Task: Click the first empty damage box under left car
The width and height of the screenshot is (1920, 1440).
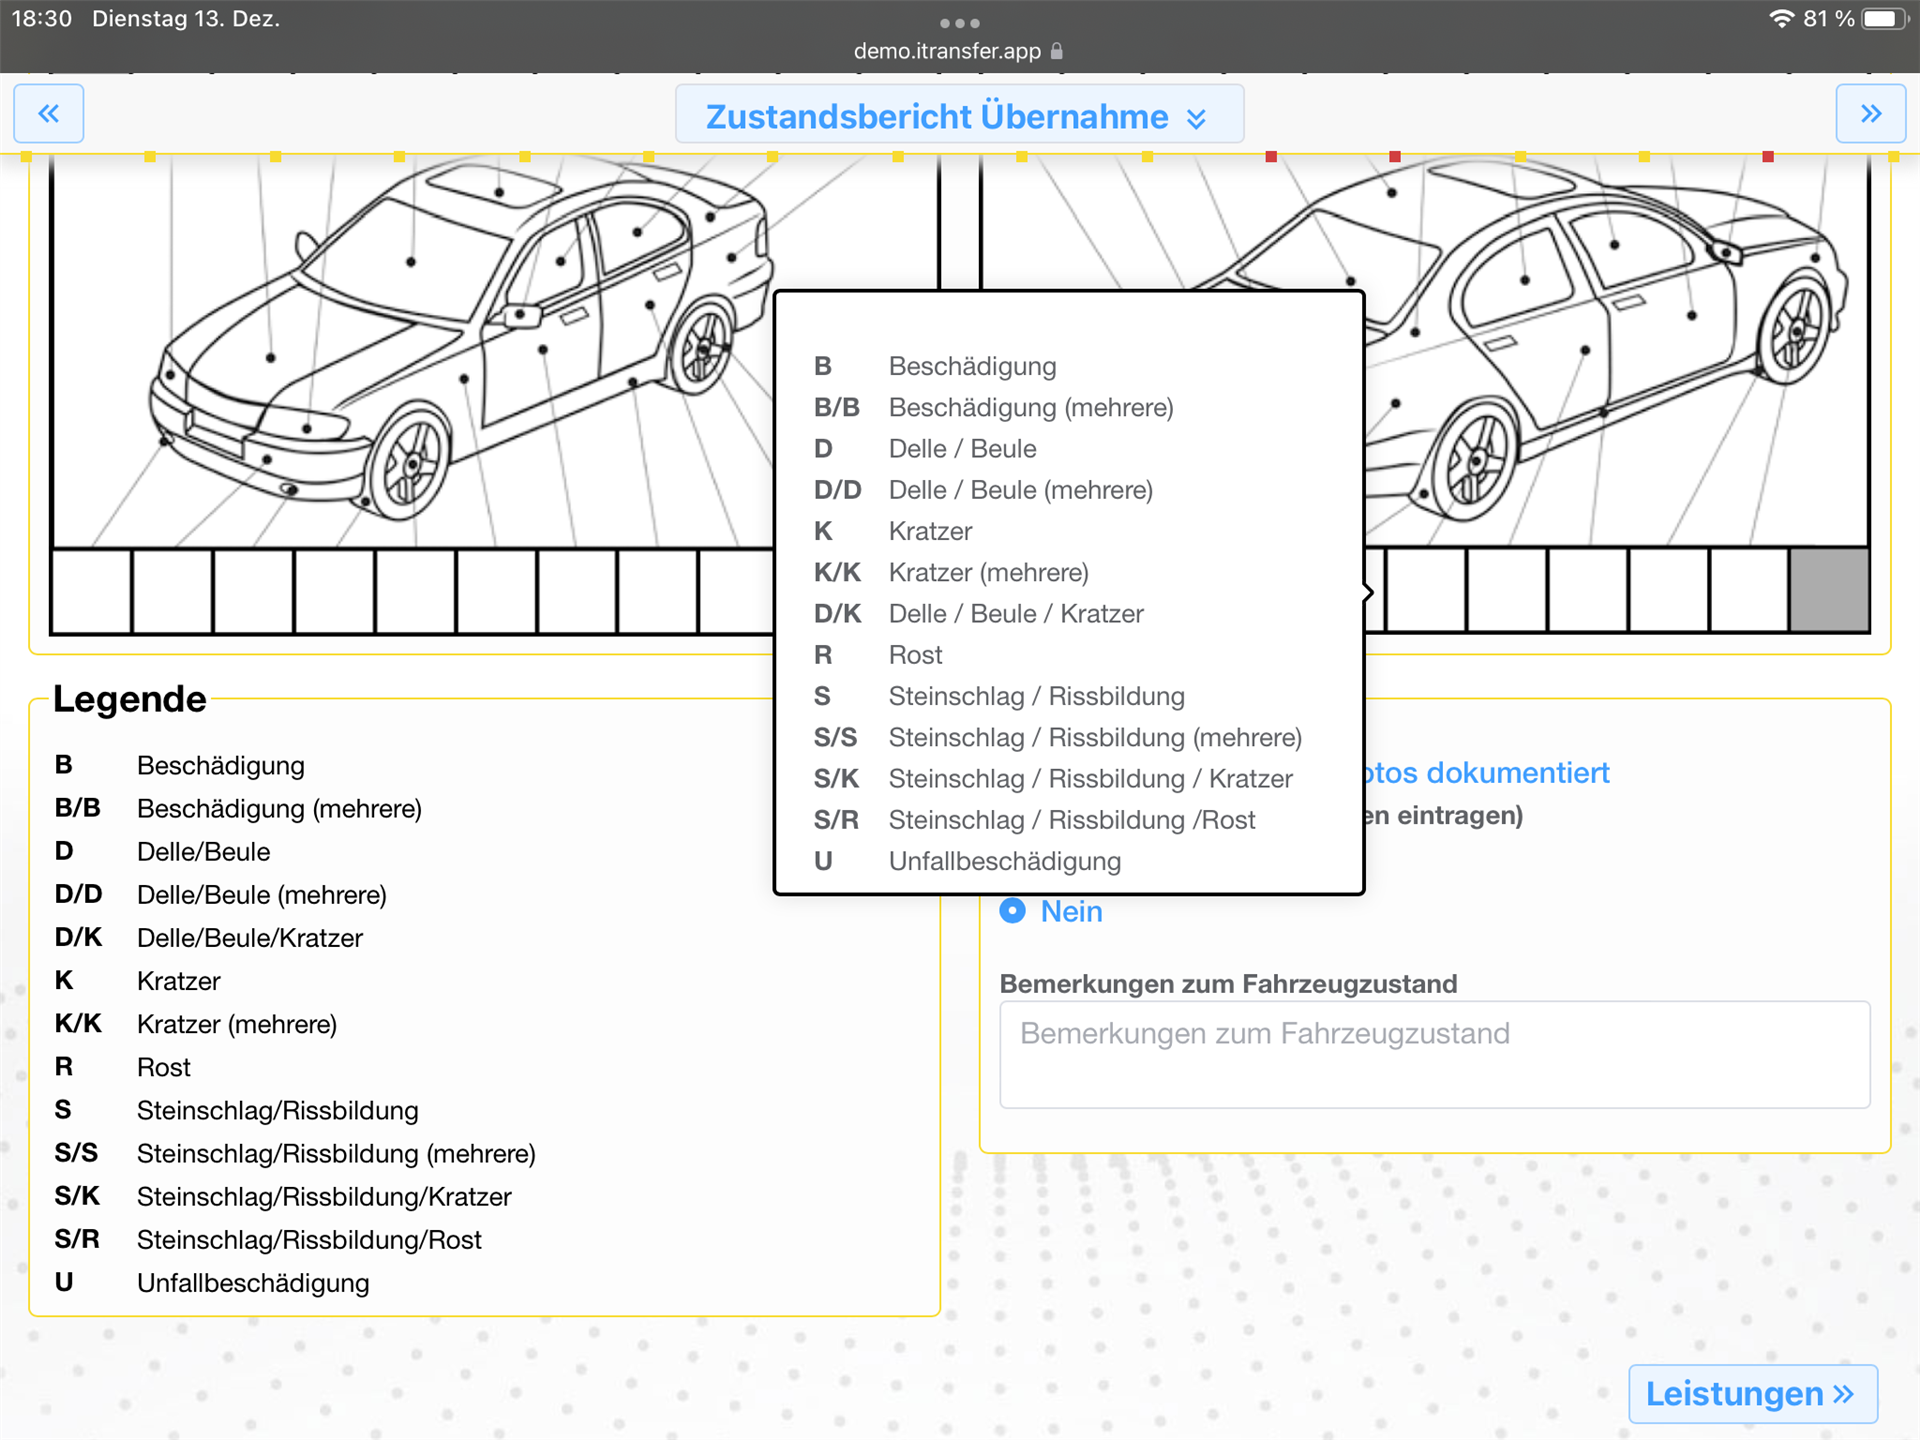Action: pyautogui.click(x=92, y=591)
